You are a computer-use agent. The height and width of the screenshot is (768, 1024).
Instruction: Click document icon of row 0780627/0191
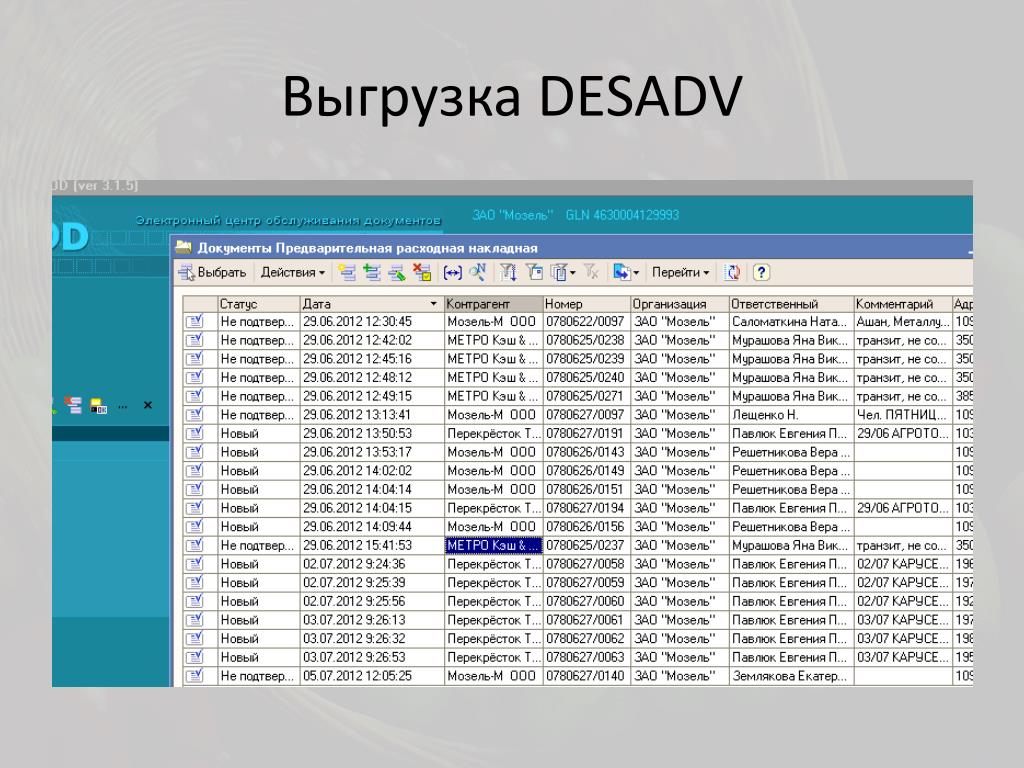195,433
